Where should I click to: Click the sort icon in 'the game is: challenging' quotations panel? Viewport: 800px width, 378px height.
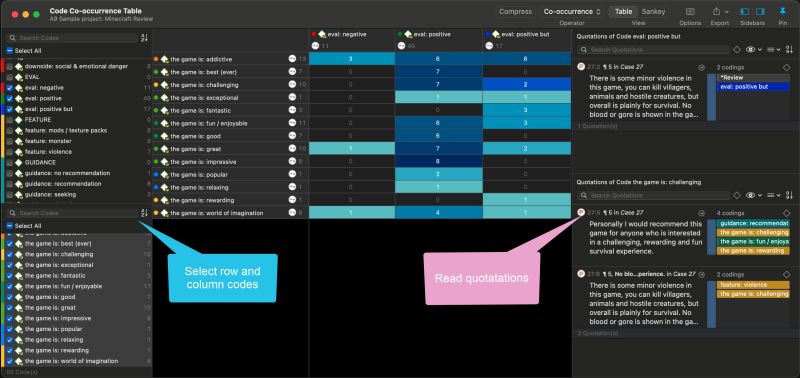click(x=789, y=195)
